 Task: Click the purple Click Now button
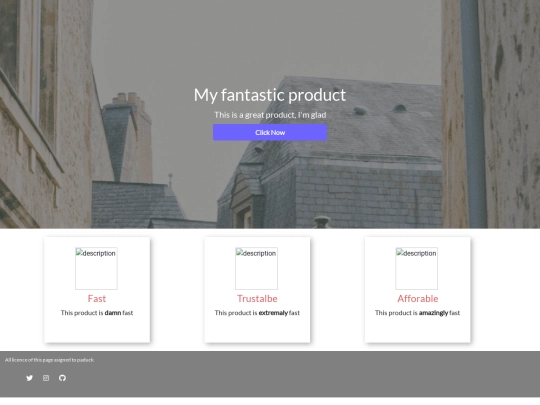point(270,132)
